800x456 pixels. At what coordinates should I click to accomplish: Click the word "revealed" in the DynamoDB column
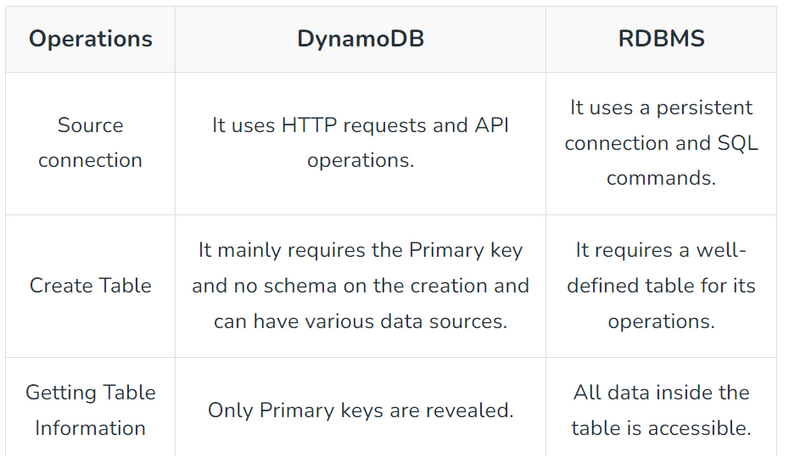[470, 410]
